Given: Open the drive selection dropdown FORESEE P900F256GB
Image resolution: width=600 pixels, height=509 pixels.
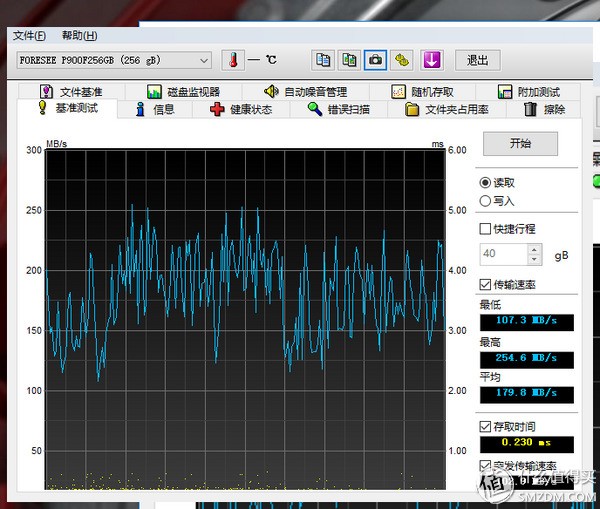Looking at the screenshot, I should click(x=114, y=60).
